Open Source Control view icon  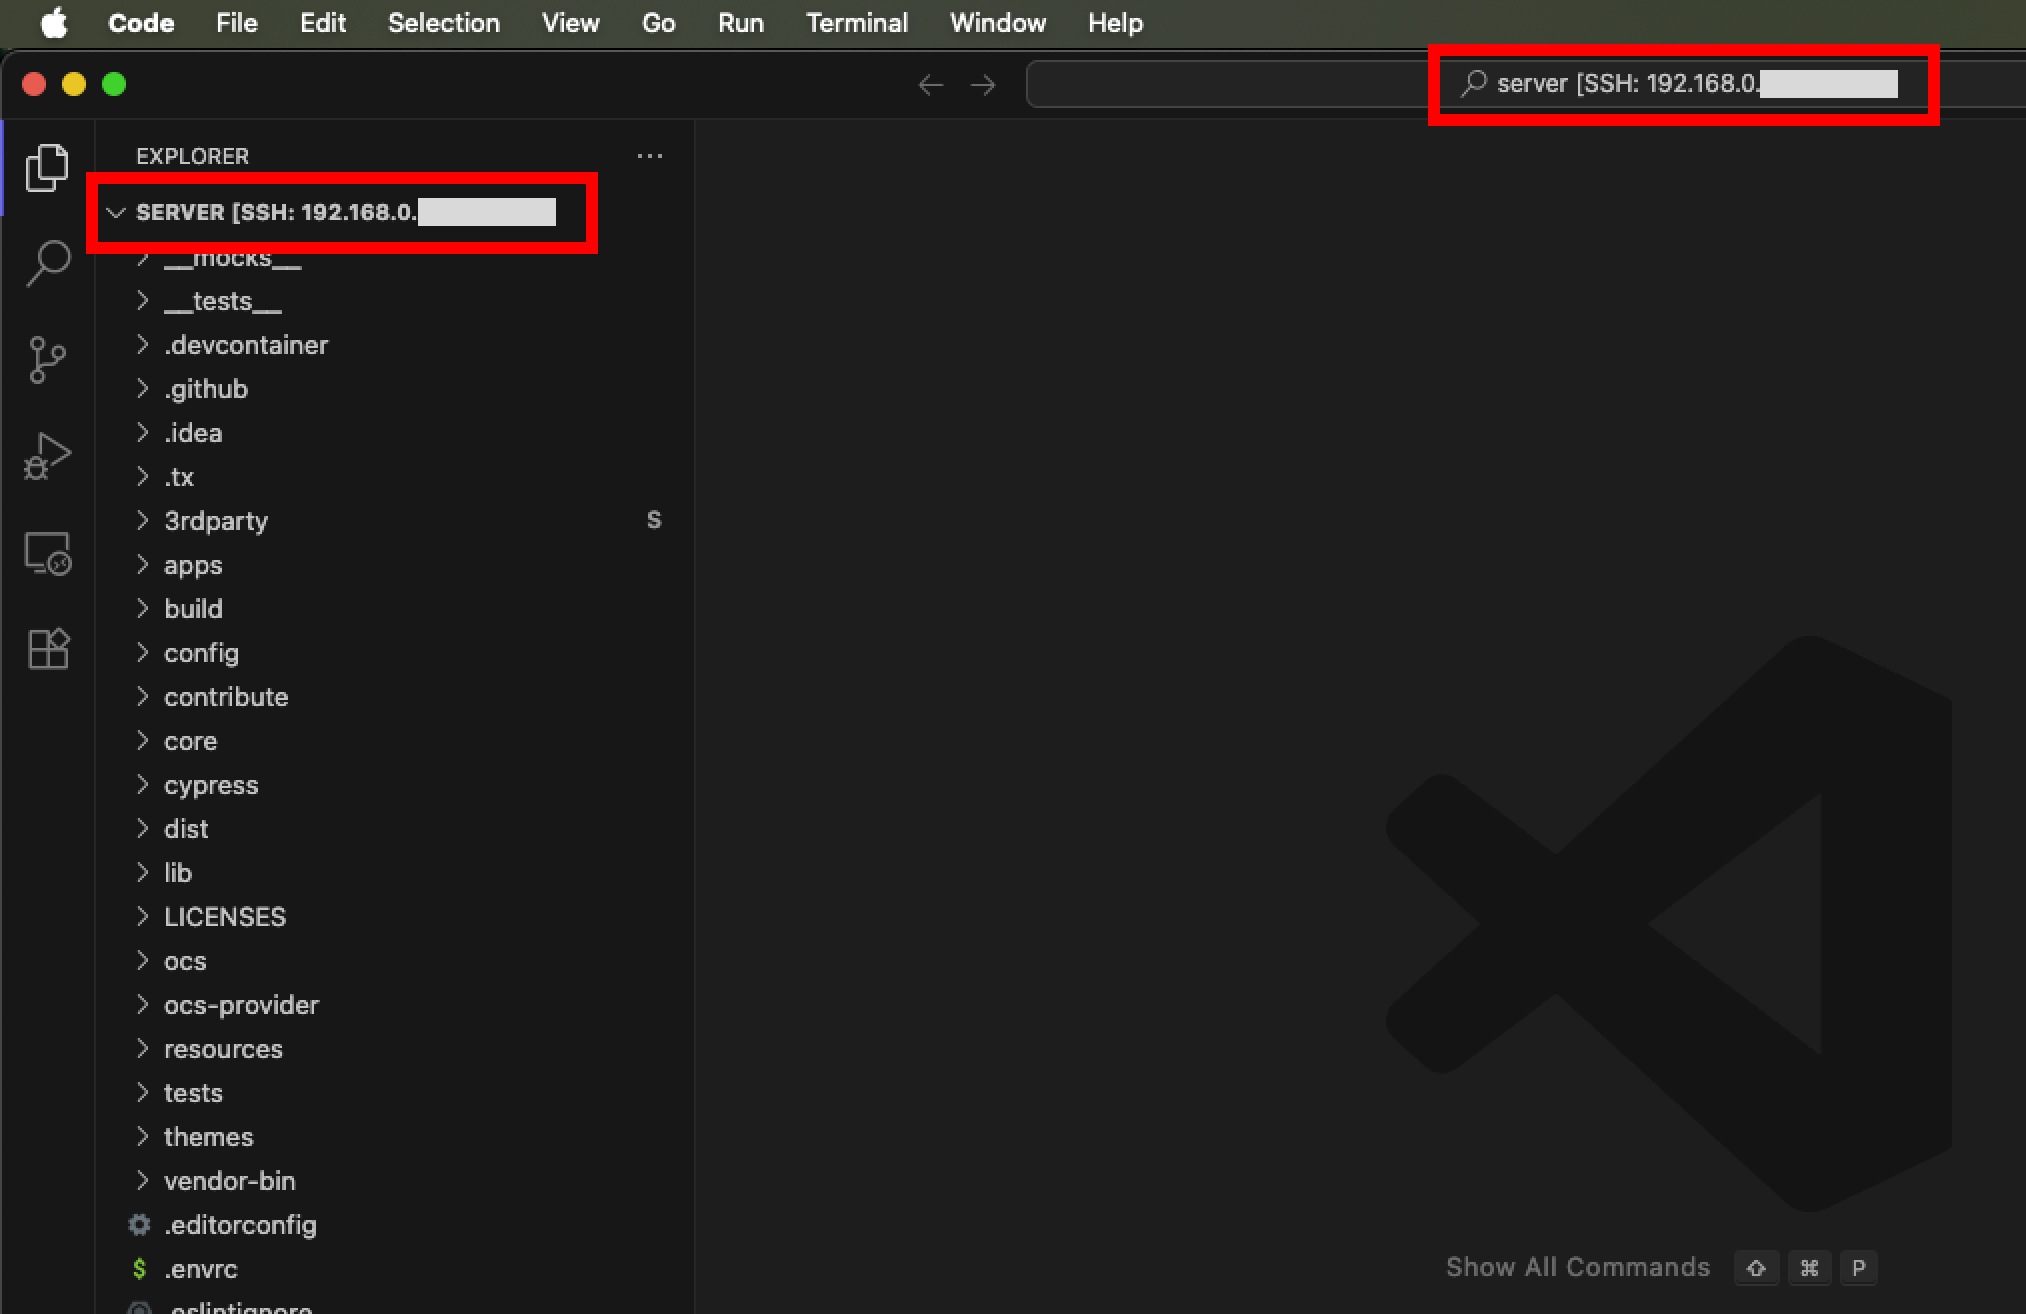(x=47, y=359)
